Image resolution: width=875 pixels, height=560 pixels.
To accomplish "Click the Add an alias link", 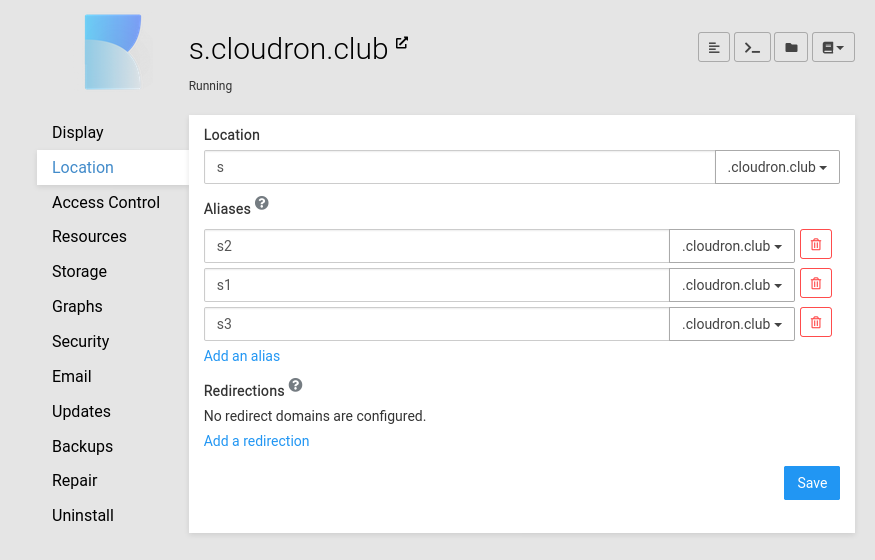I will pyautogui.click(x=242, y=356).
